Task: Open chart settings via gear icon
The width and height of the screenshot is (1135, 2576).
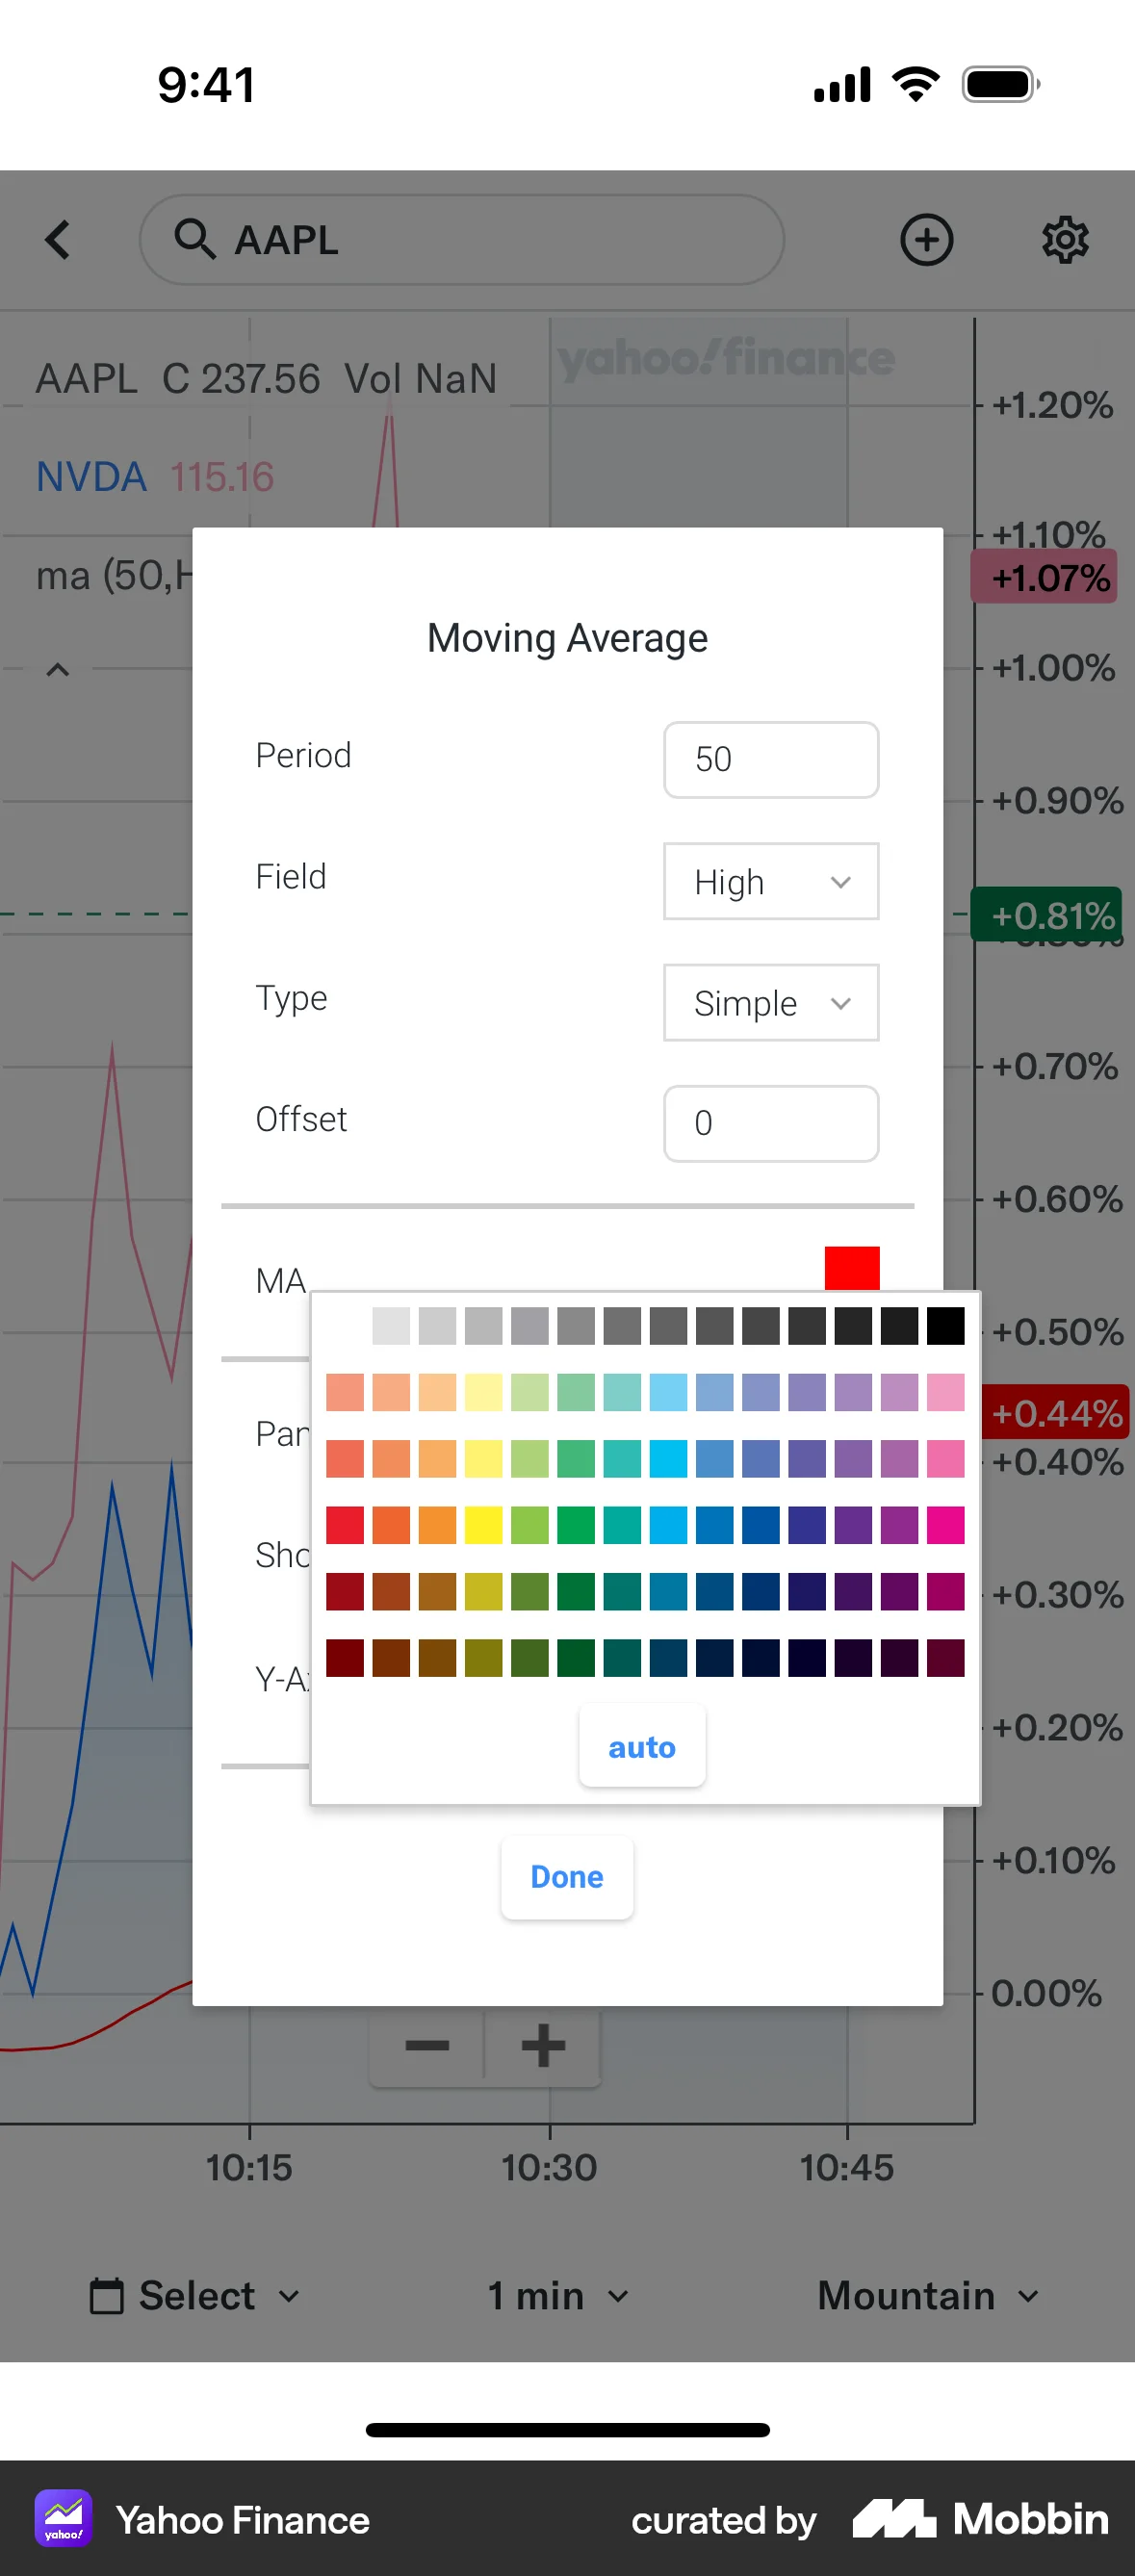Action: click(x=1065, y=240)
